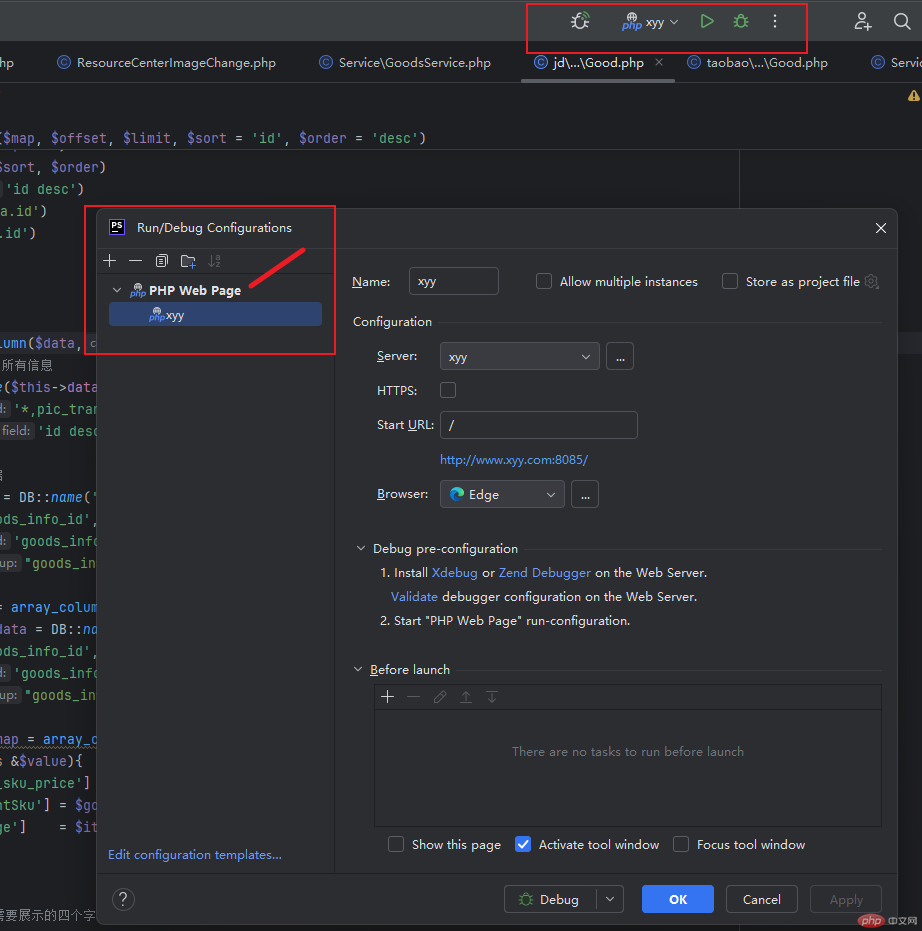The image size is (922, 931).
Task: Enable the HTTPS checkbox
Action: click(x=448, y=390)
